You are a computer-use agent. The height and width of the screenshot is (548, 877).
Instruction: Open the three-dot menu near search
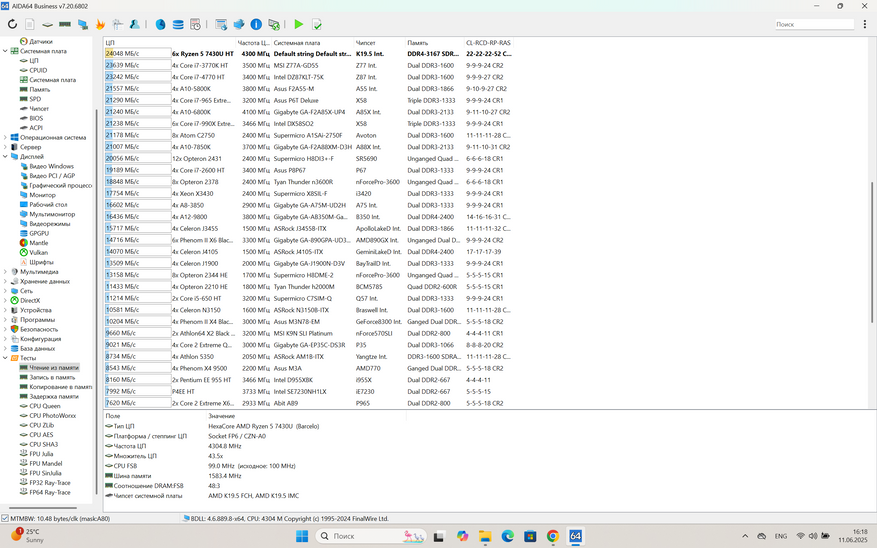(x=865, y=24)
